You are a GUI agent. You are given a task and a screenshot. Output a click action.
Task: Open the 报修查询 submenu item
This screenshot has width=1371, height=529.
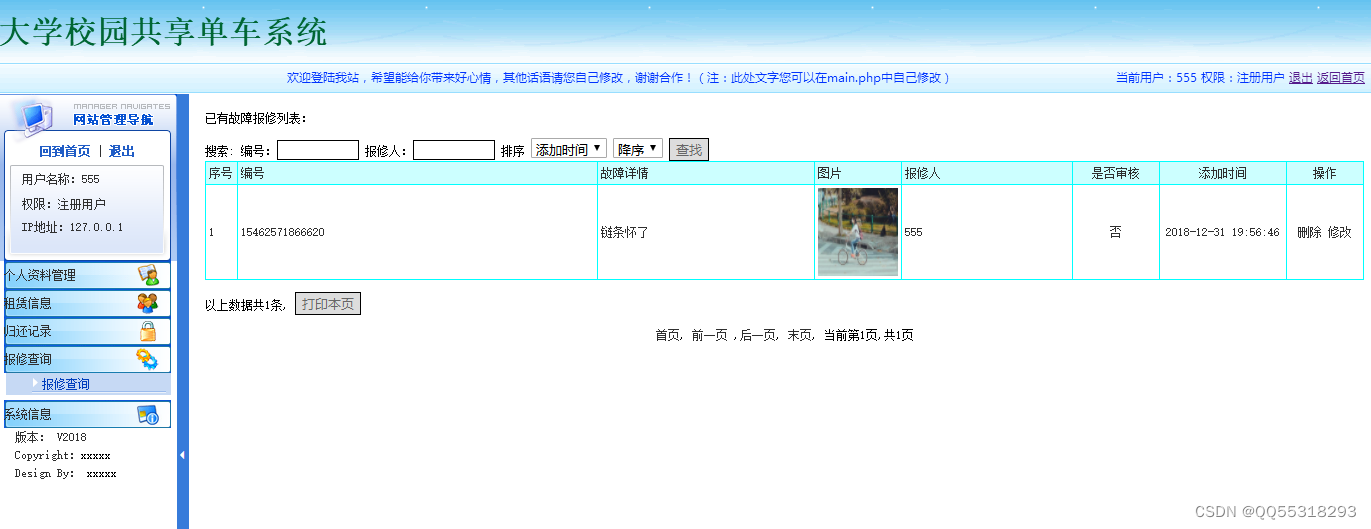[66, 384]
